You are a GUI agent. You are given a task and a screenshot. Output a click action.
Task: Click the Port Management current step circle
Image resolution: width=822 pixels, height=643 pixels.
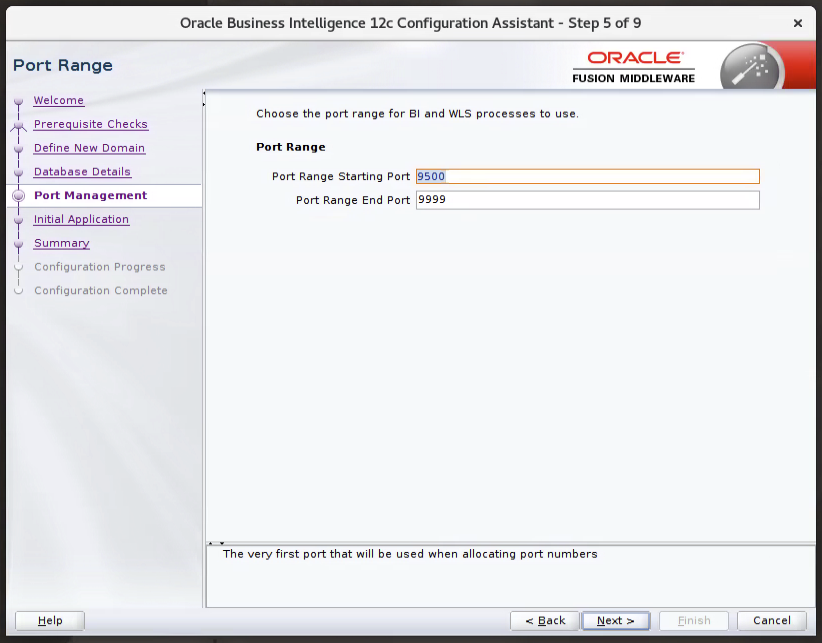(19, 195)
